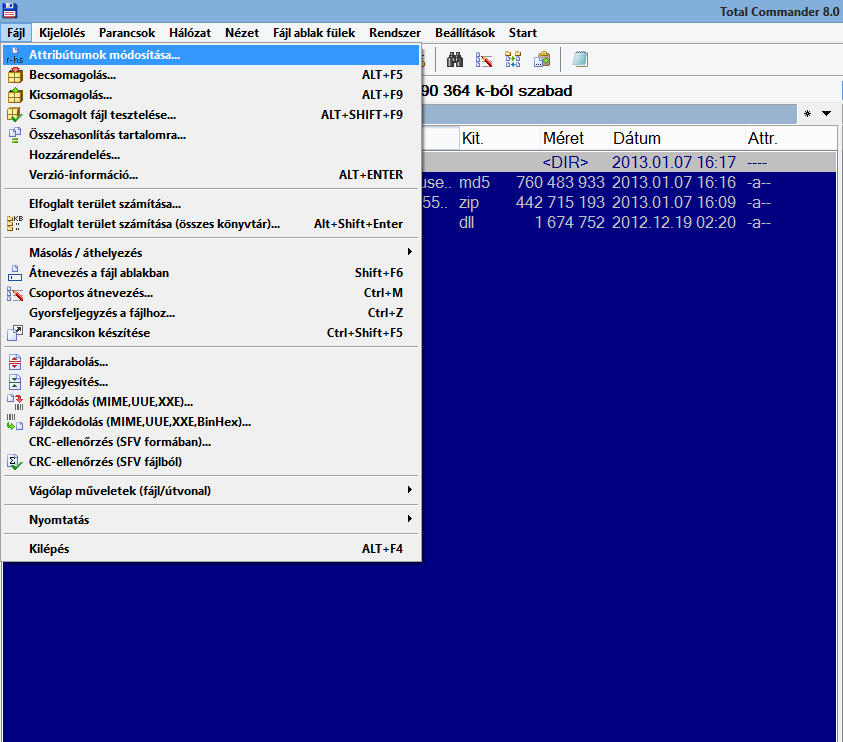Click the binoculars search files toolbar icon
843x742 pixels.
455,59
